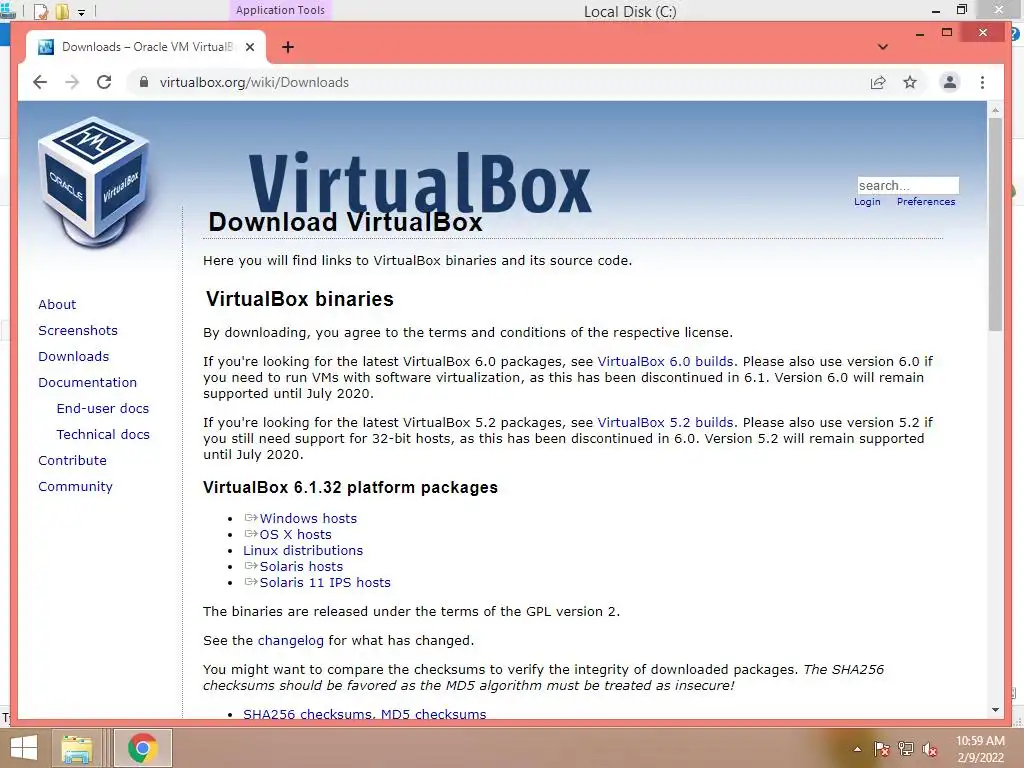Click the browser forward arrow
This screenshot has height=768, width=1024.
(72, 82)
